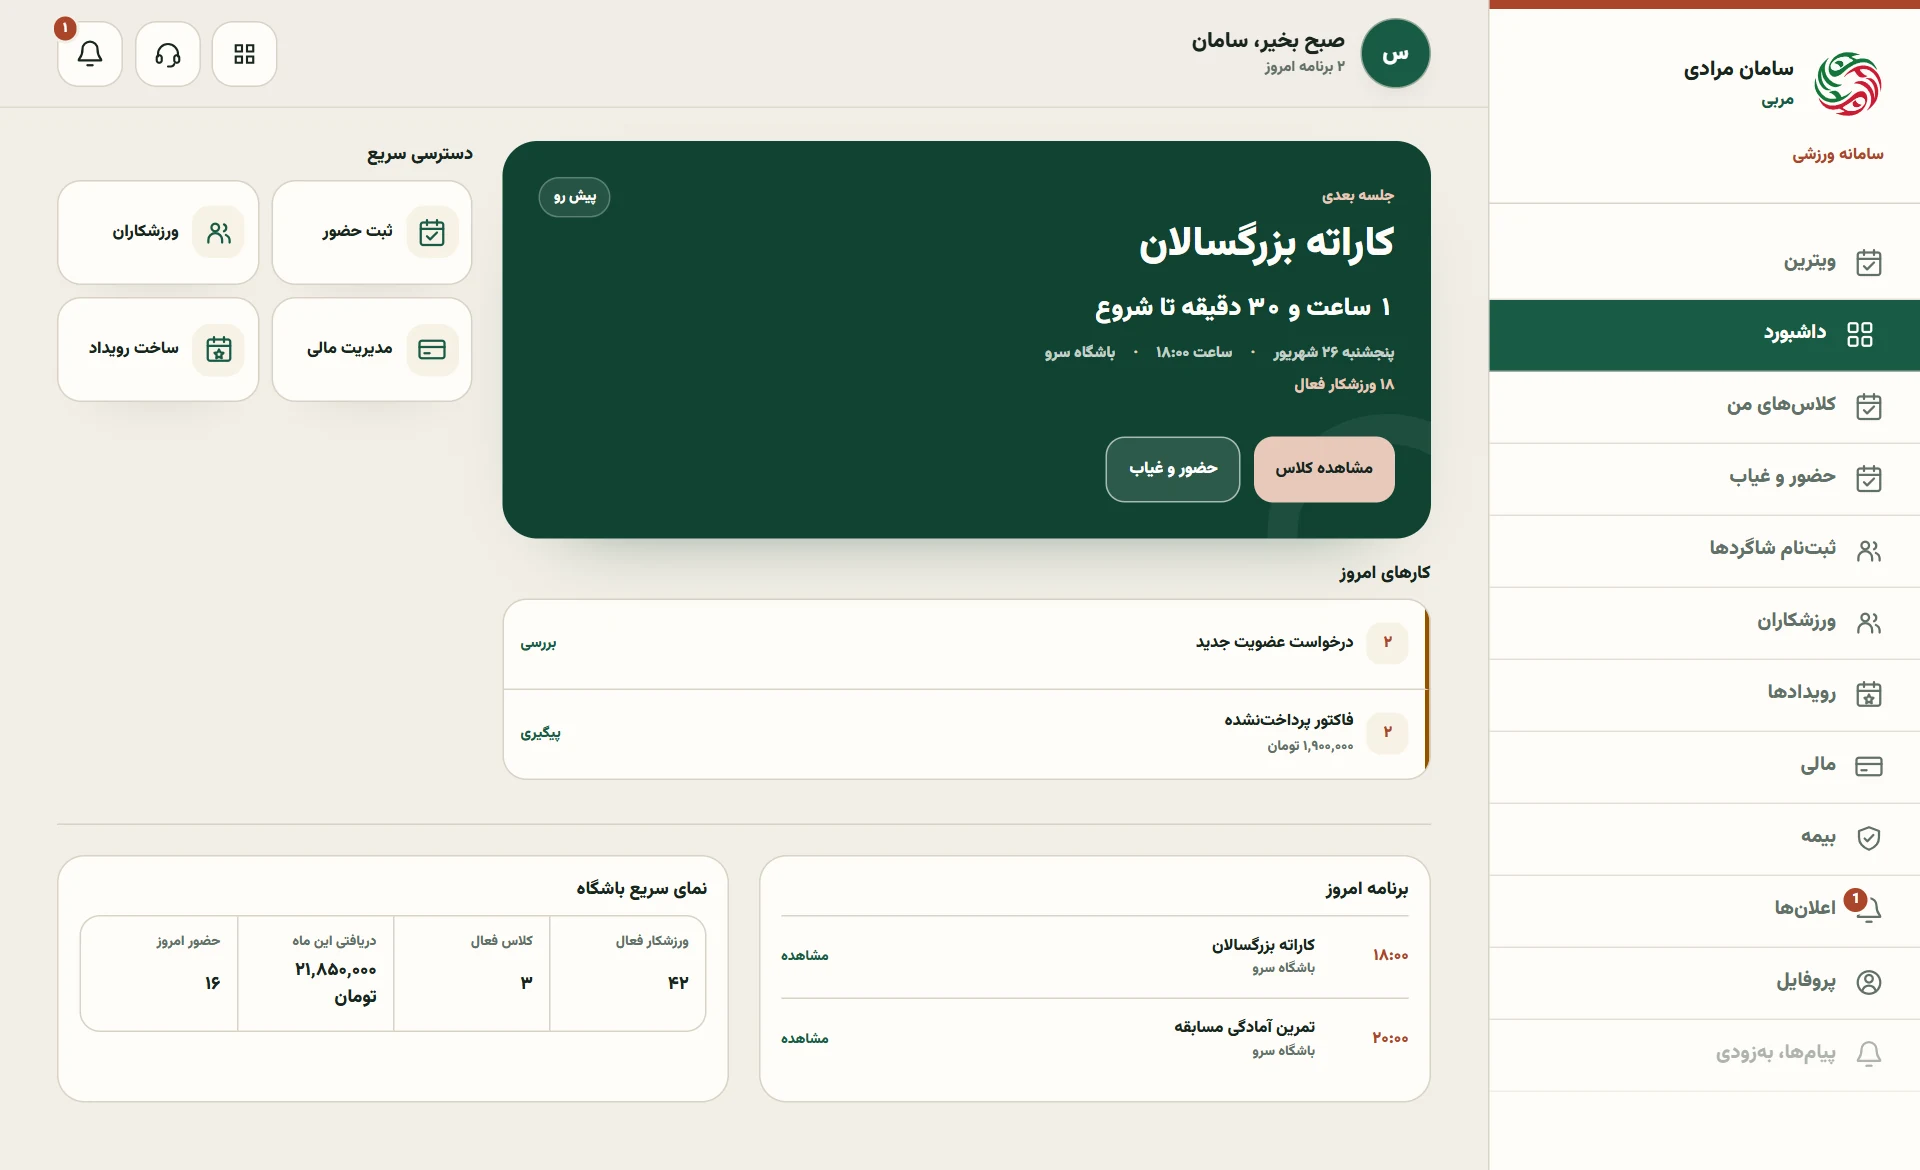Click مشاهده for تمرین آمادگی مسابقه
Viewport: 1920px width, 1170px height.
(805, 1039)
